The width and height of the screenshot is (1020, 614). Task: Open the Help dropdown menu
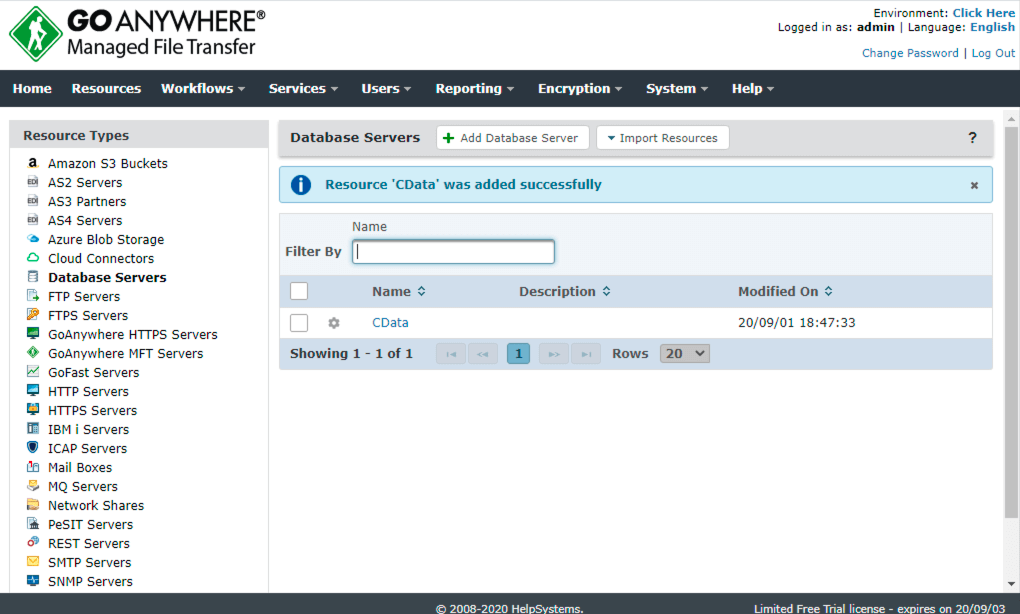tap(753, 88)
